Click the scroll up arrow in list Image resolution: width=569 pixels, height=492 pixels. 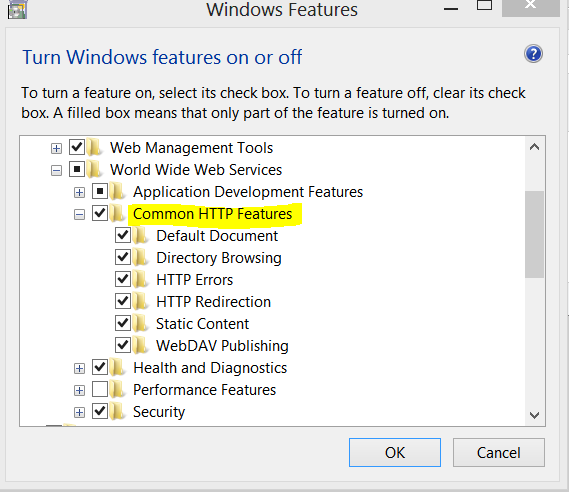tap(534, 147)
